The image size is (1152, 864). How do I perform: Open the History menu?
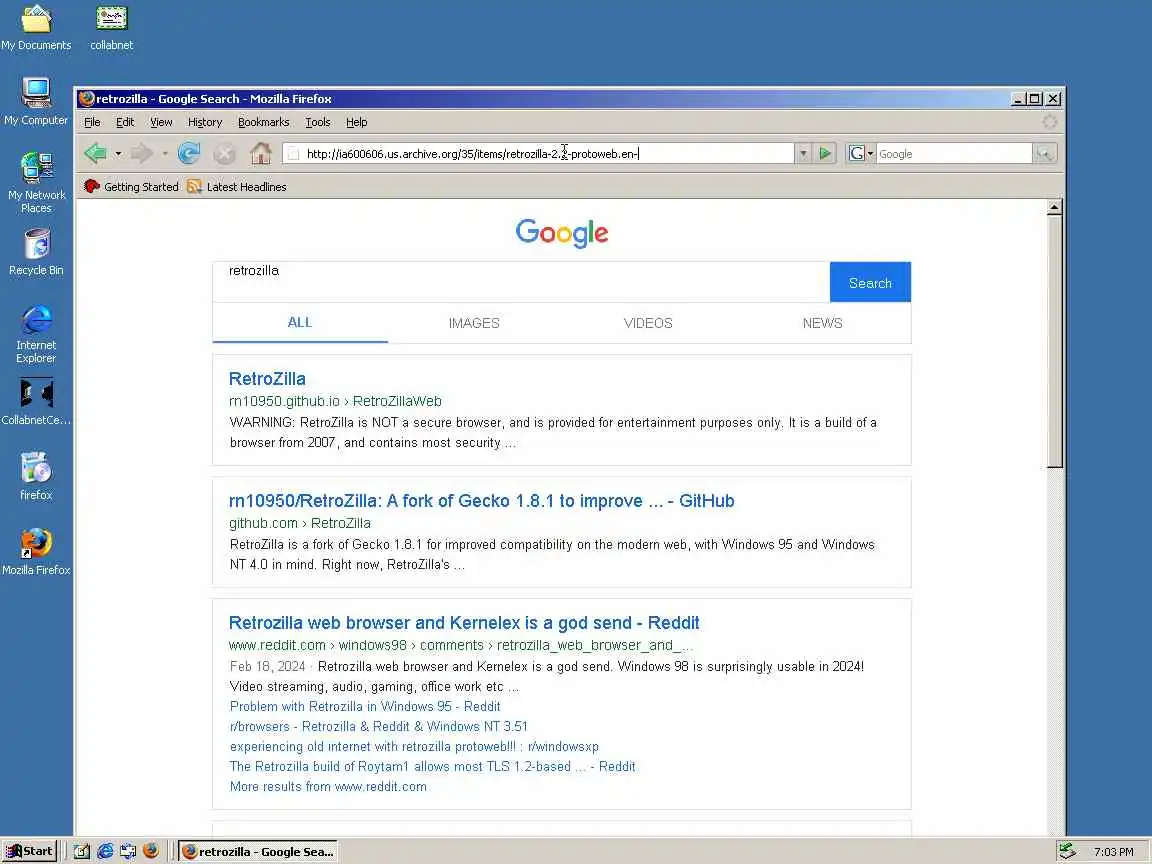(x=205, y=122)
